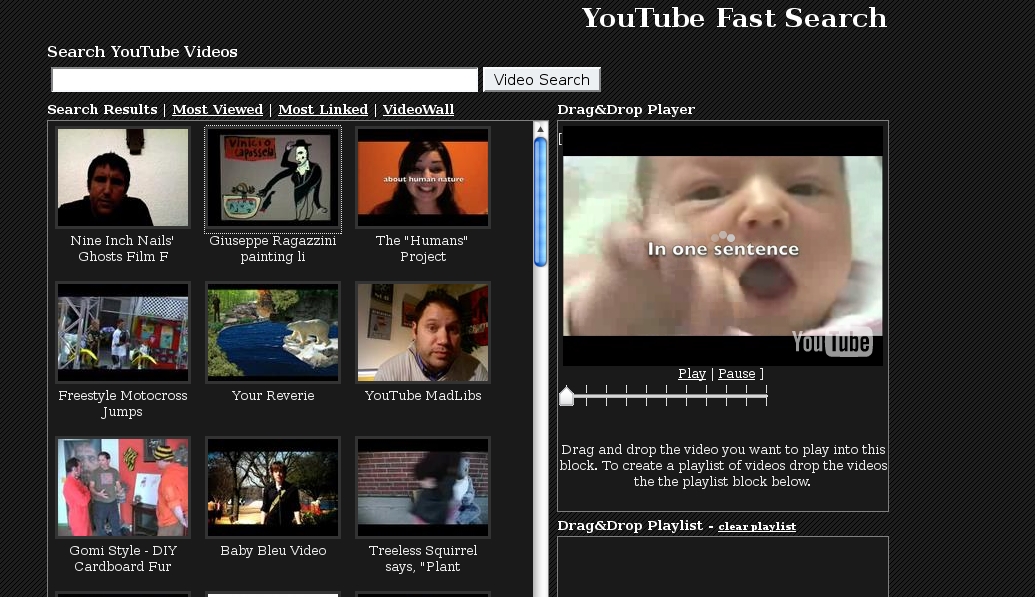The width and height of the screenshot is (1035, 597).
Task: Click the Gomi Style DIY Cardboard thumbnail
Action: [123, 487]
